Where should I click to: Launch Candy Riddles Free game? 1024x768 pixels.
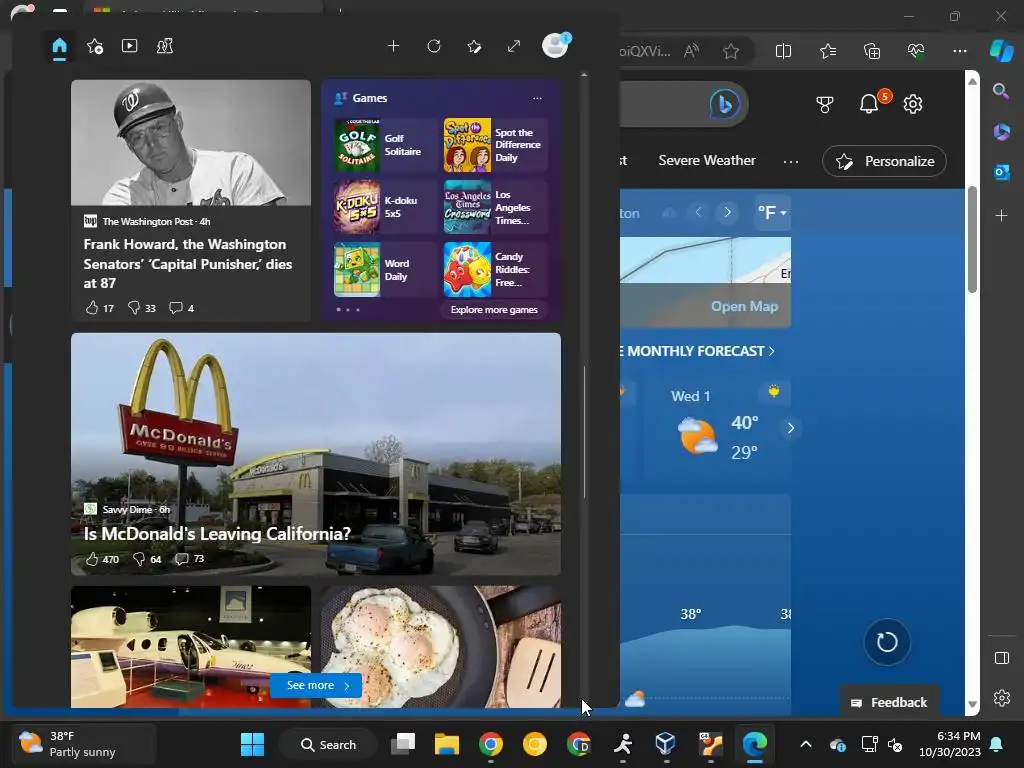(496, 270)
